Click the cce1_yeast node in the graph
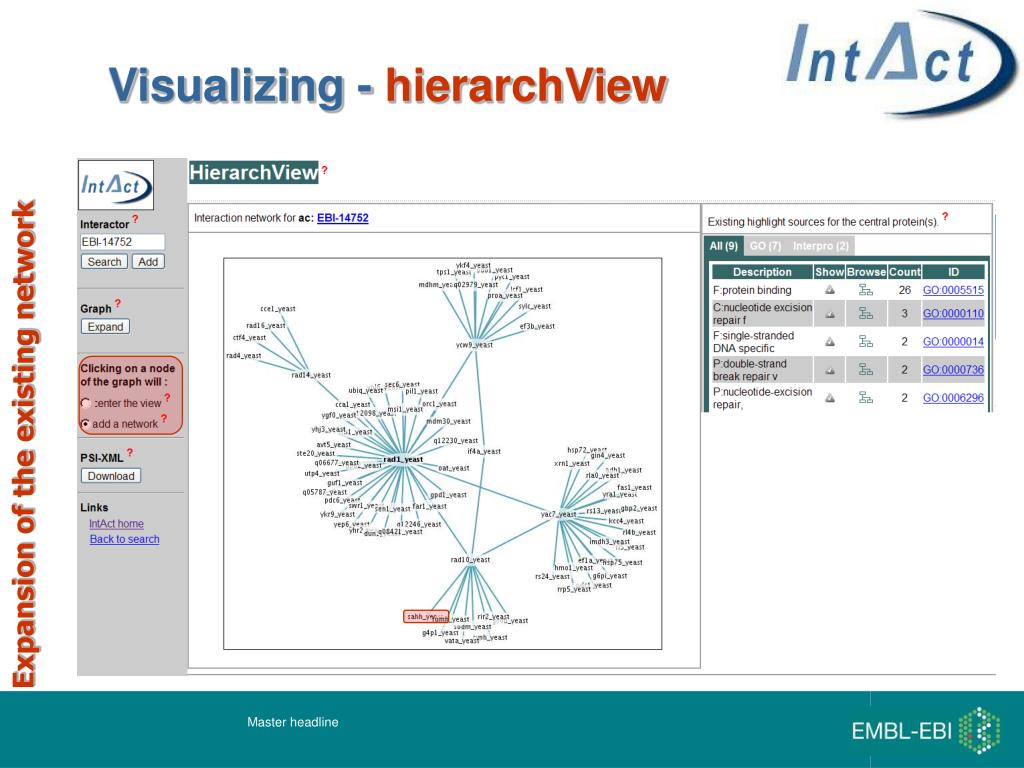The image size is (1024, 768). coord(278,308)
